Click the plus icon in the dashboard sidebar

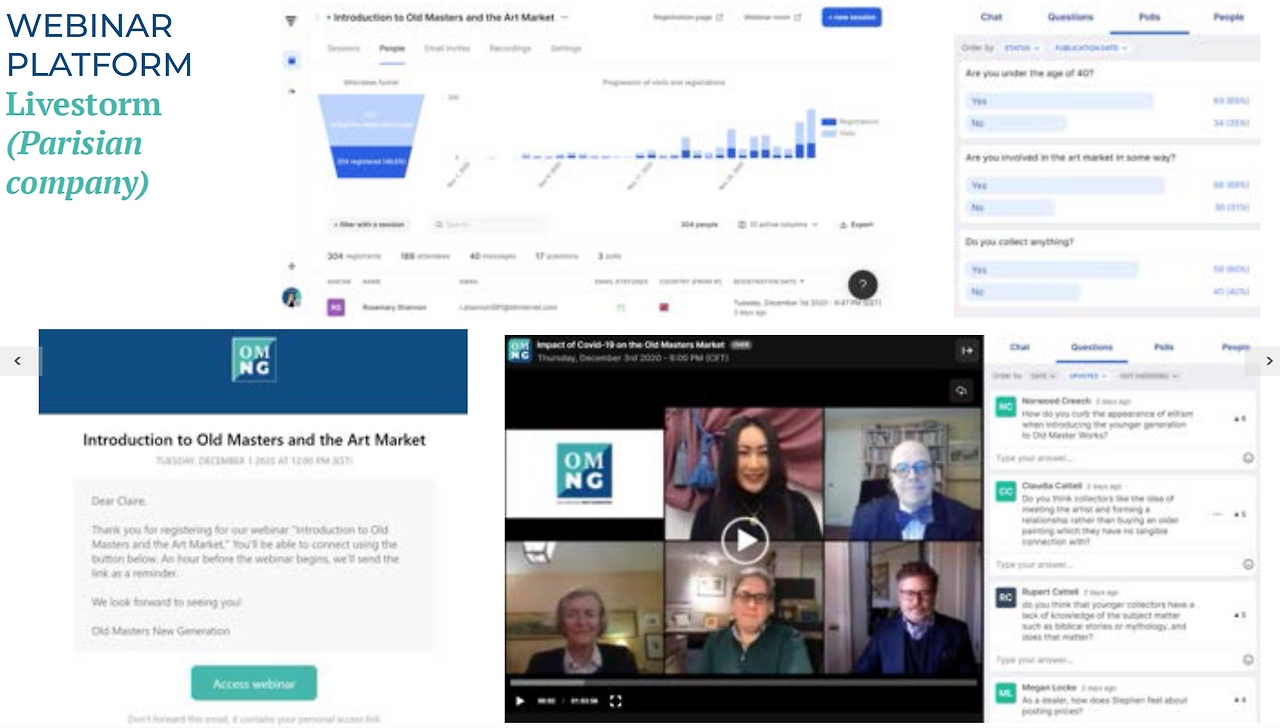[291, 266]
